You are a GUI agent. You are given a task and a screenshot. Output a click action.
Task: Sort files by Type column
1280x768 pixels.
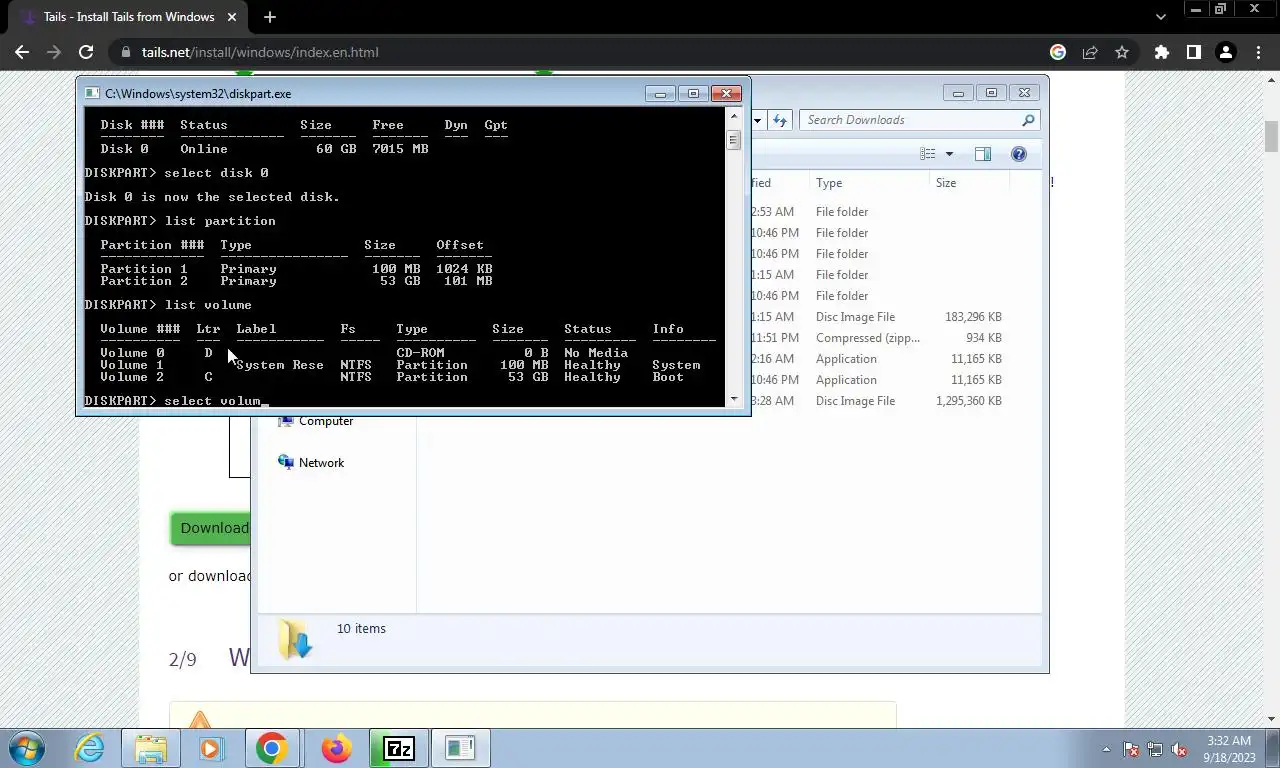[870, 183]
